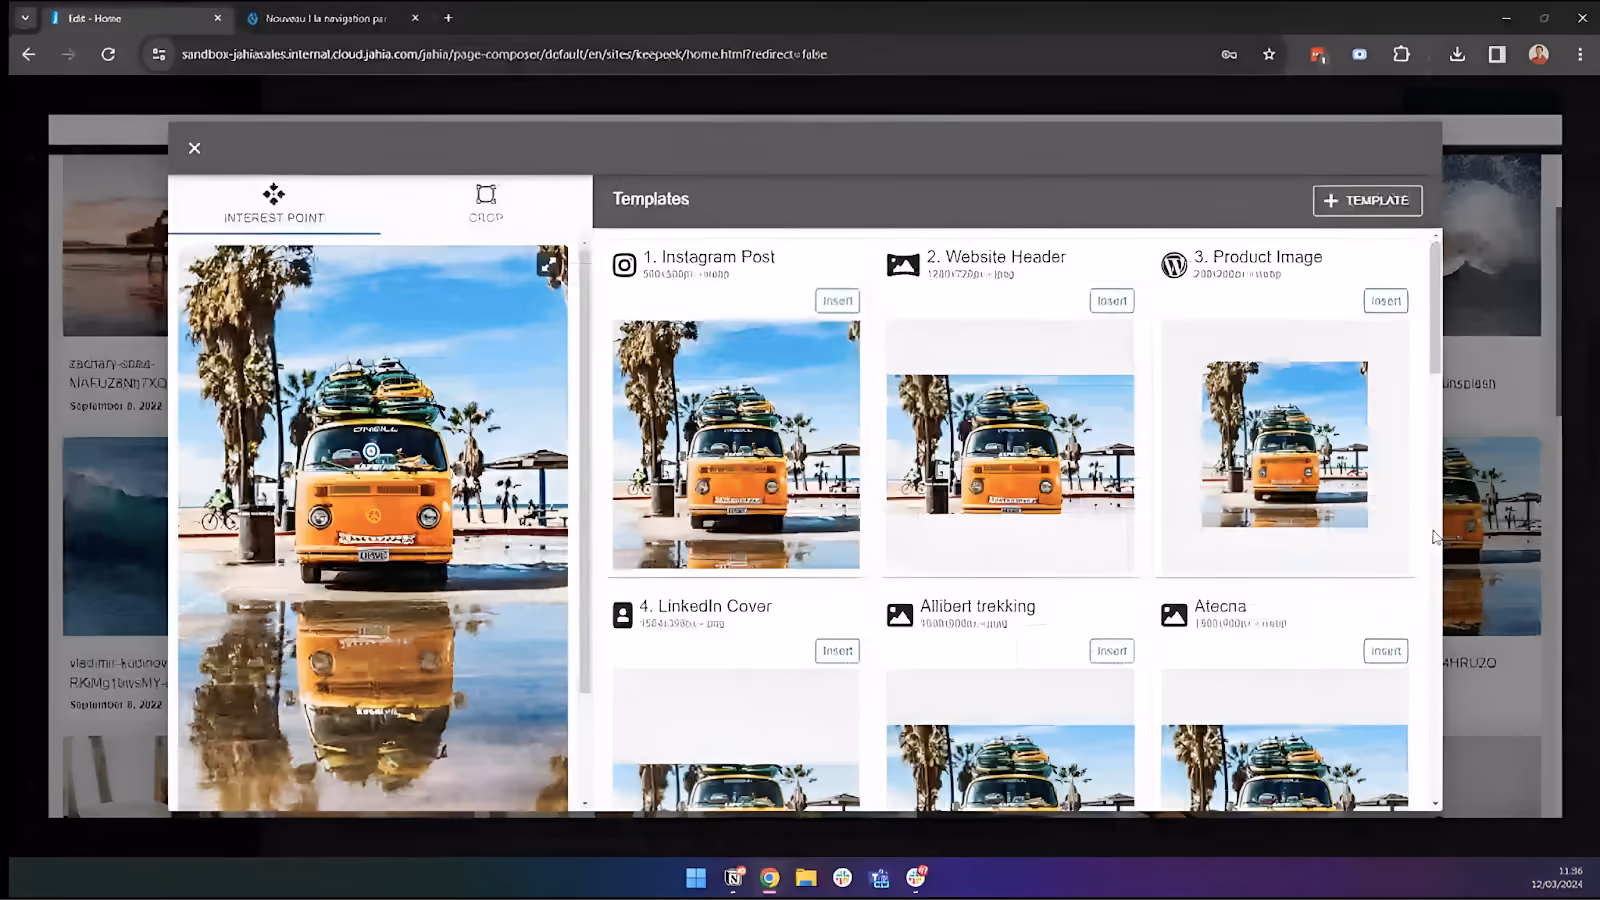Insert the Product Image template
The height and width of the screenshot is (900, 1600).
click(x=1386, y=301)
